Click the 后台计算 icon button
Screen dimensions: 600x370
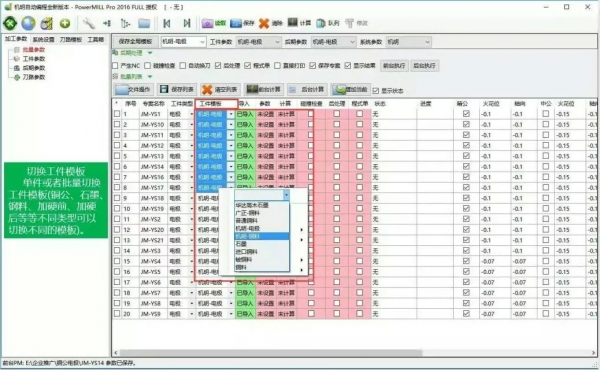pos(307,90)
